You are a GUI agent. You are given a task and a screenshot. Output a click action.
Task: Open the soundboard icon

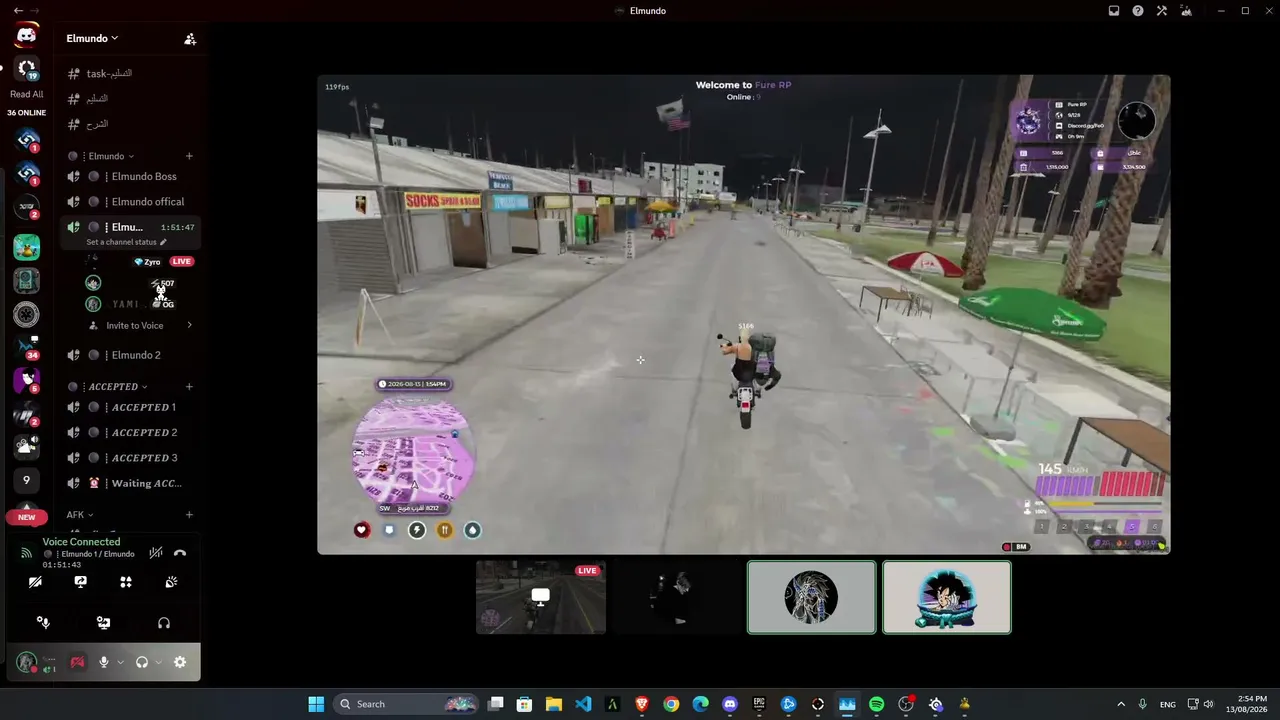point(171,582)
